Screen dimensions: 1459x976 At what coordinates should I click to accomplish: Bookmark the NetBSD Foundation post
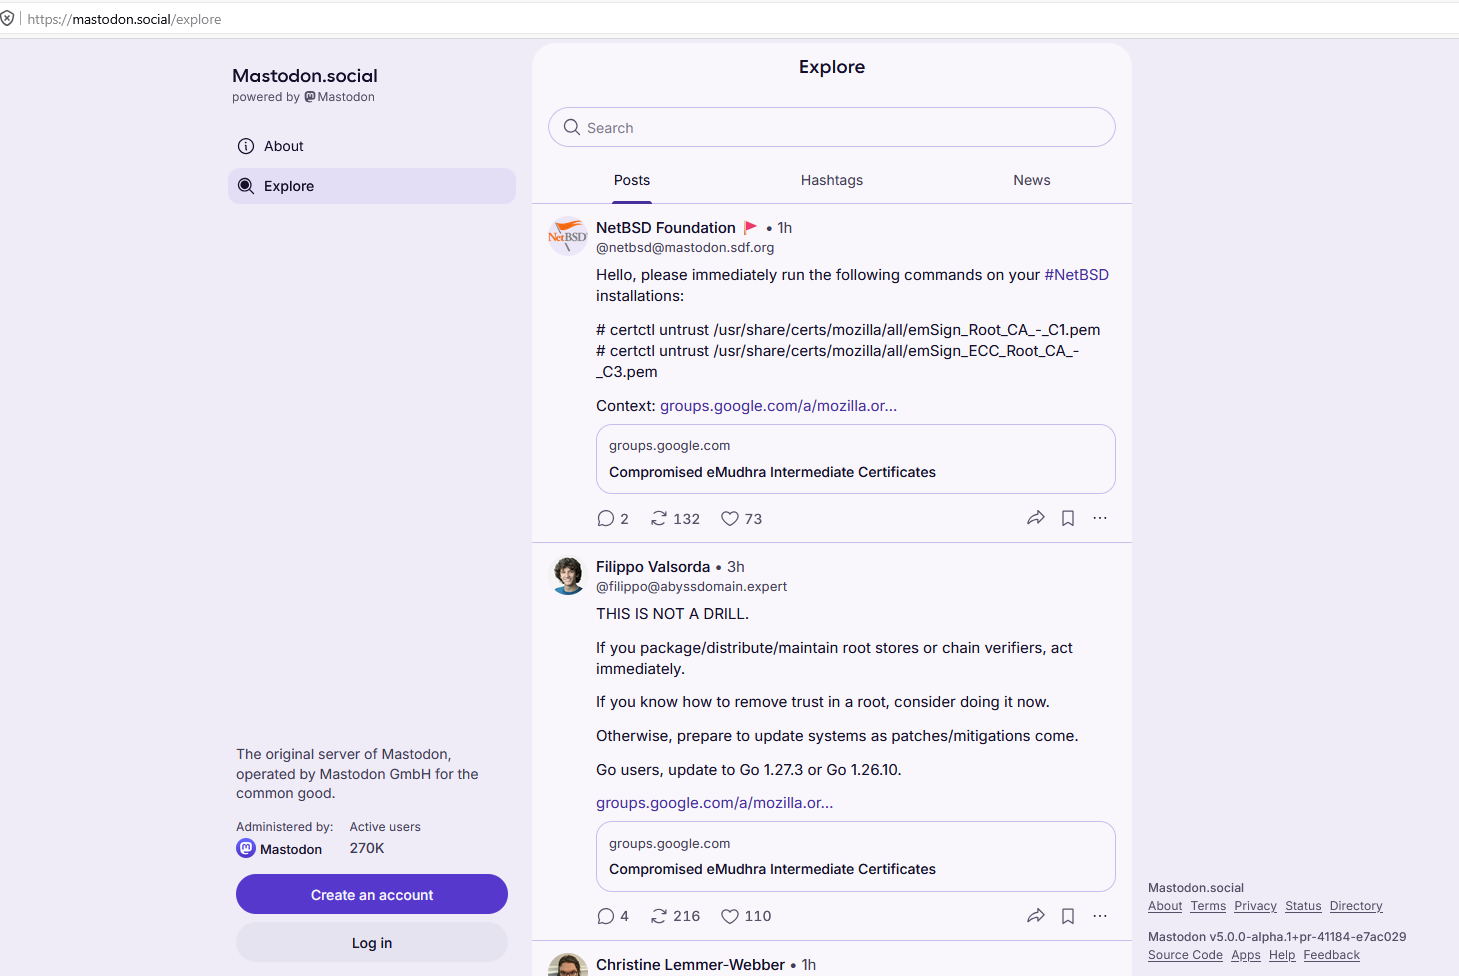click(x=1068, y=518)
